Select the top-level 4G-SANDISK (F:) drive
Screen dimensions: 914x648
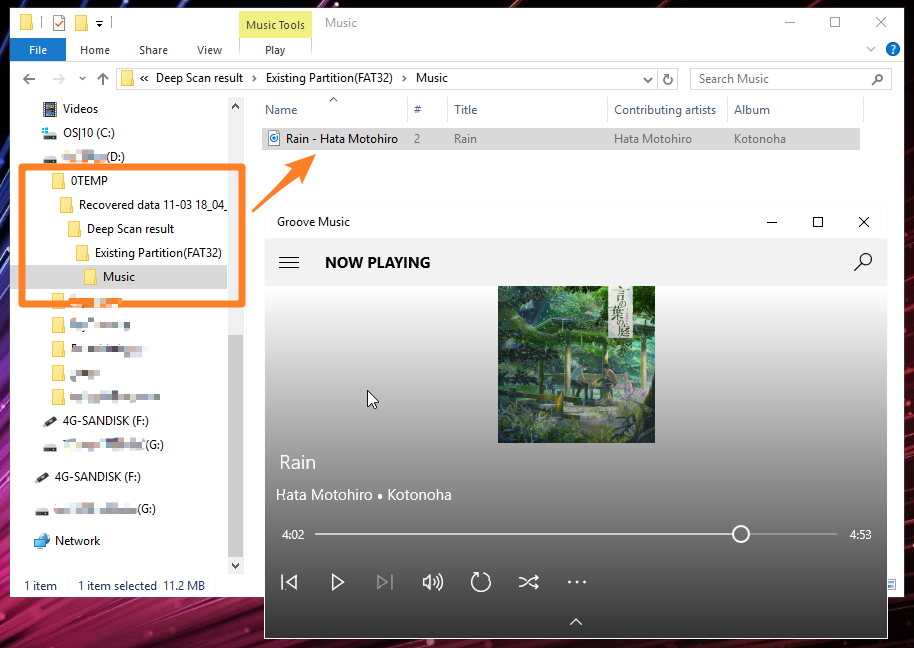click(97, 477)
